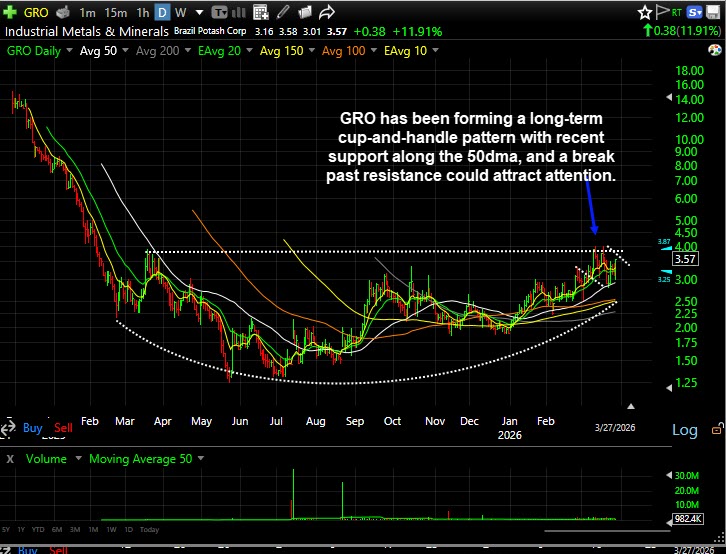Select the Today time range
Viewport: 726px width, 554px height.
149,529
